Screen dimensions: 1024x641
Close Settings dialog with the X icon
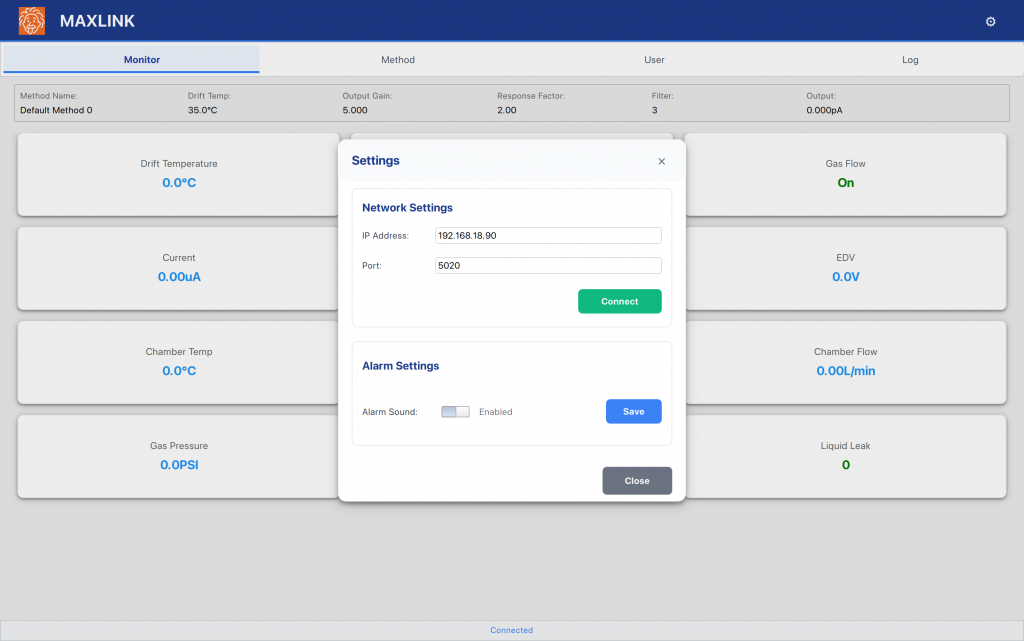pyautogui.click(x=661, y=161)
